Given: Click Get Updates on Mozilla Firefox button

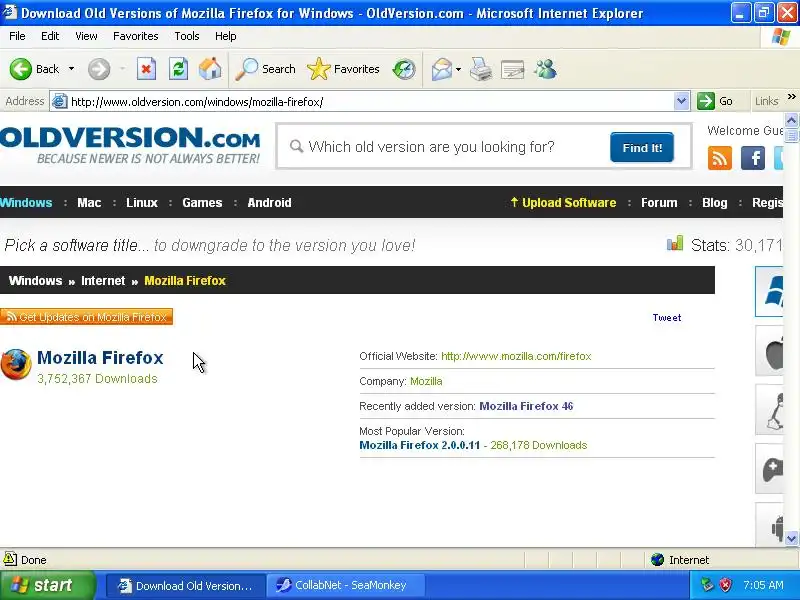Looking at the screenshot, I should pos(86,317).
